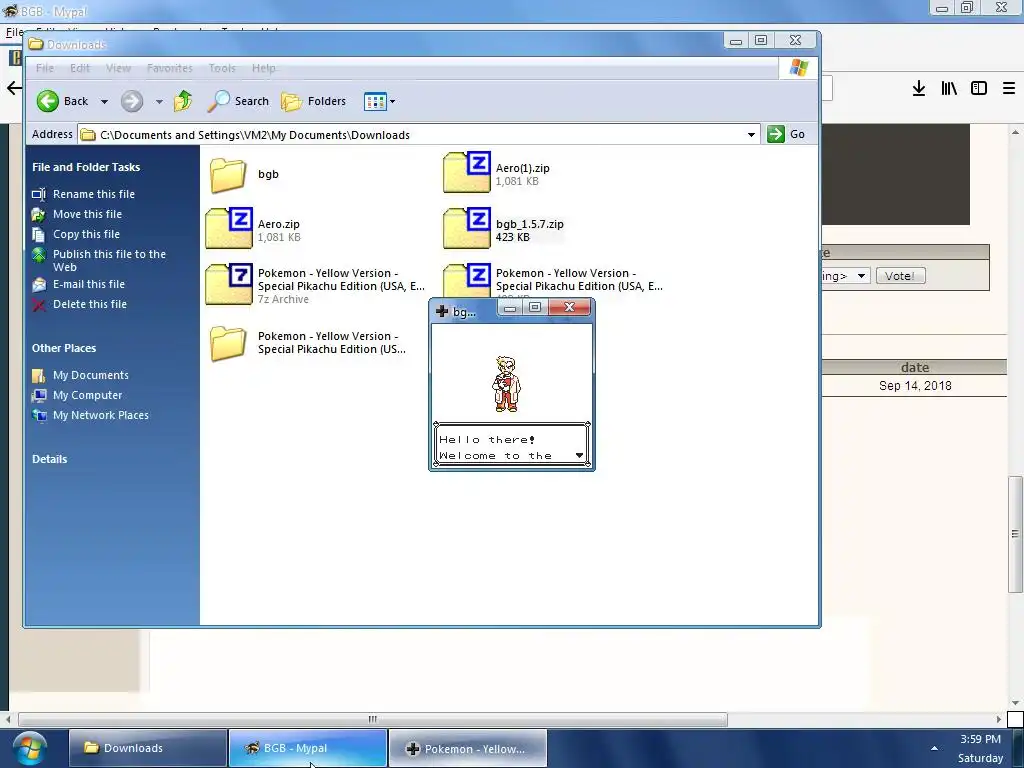Screen dimensions: 1024x768
Task: Toggle Mypal sidebar icon
Action: [x=979, y=88]
